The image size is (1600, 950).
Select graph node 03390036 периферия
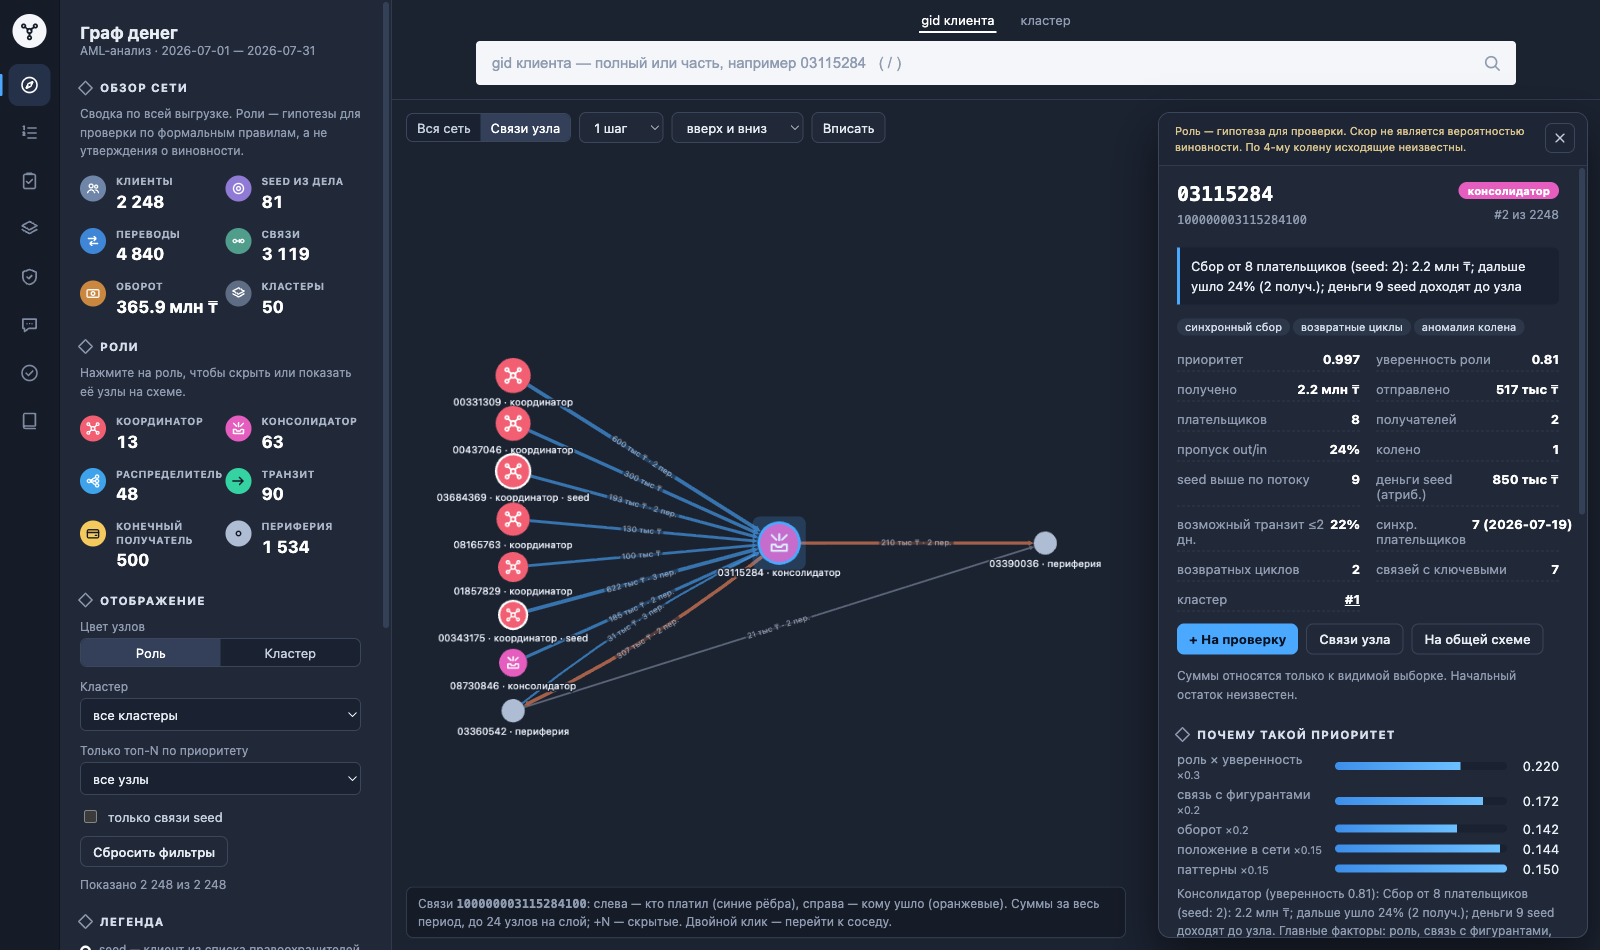[x=1045, y=543]
